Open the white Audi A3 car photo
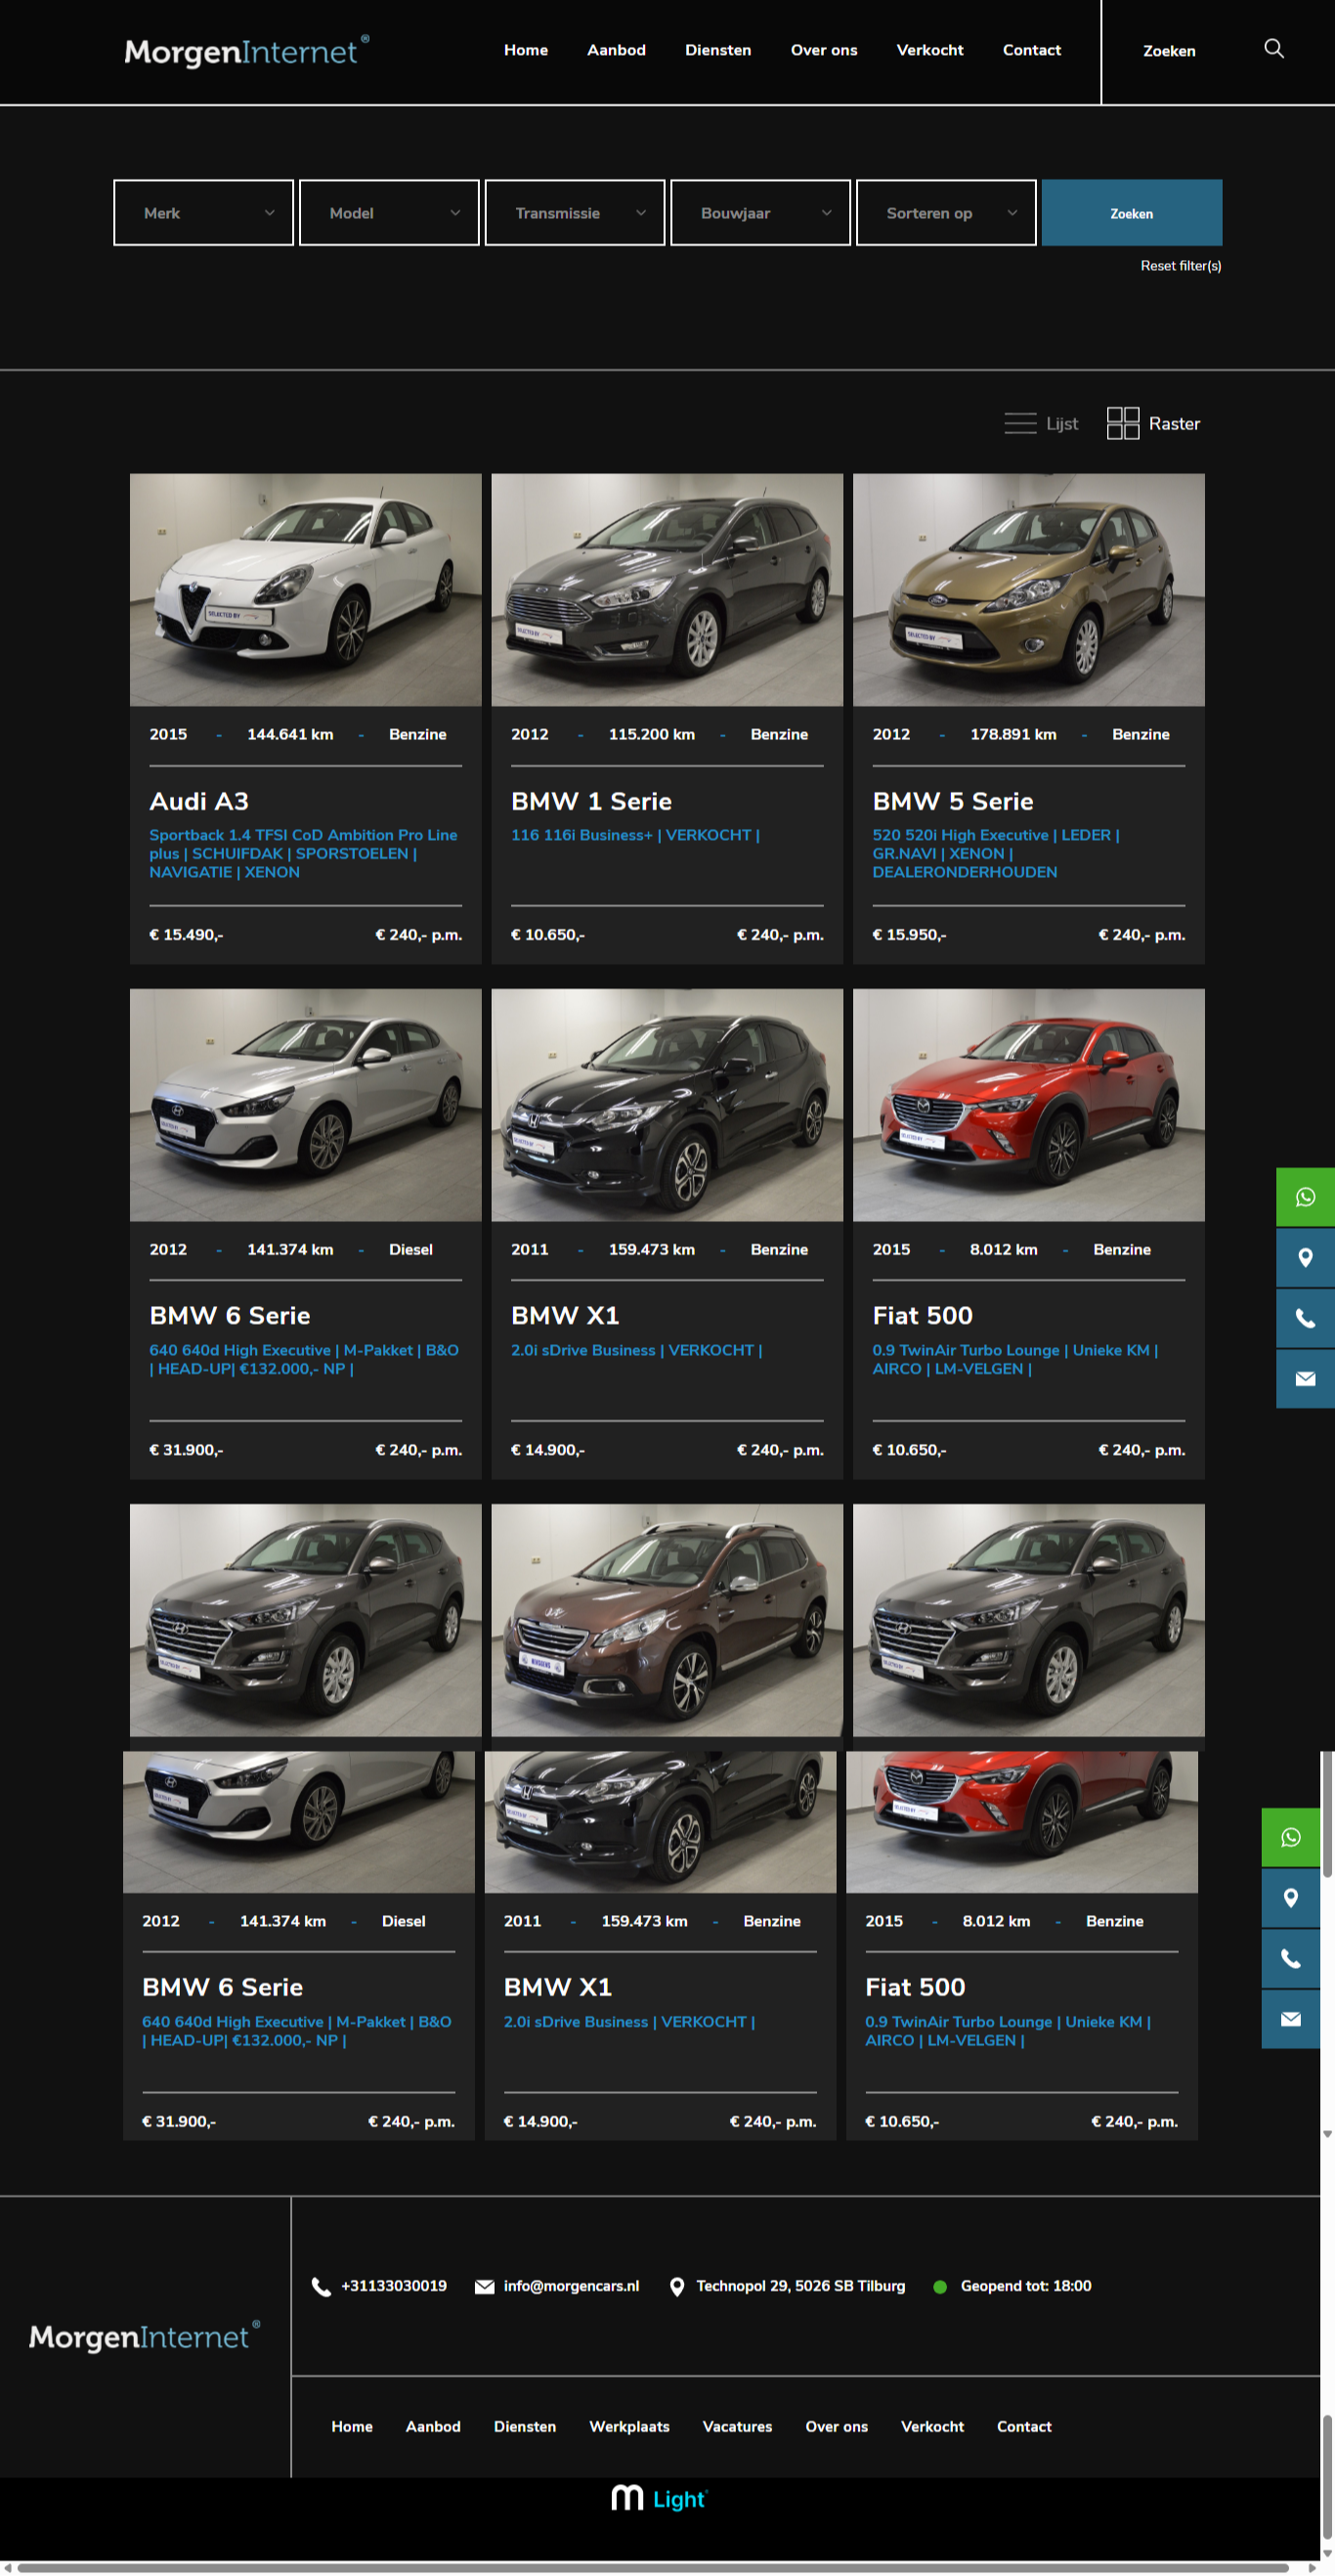Image resolution: width=1335 pixels, height=2576 pixels. click(305, 590)
